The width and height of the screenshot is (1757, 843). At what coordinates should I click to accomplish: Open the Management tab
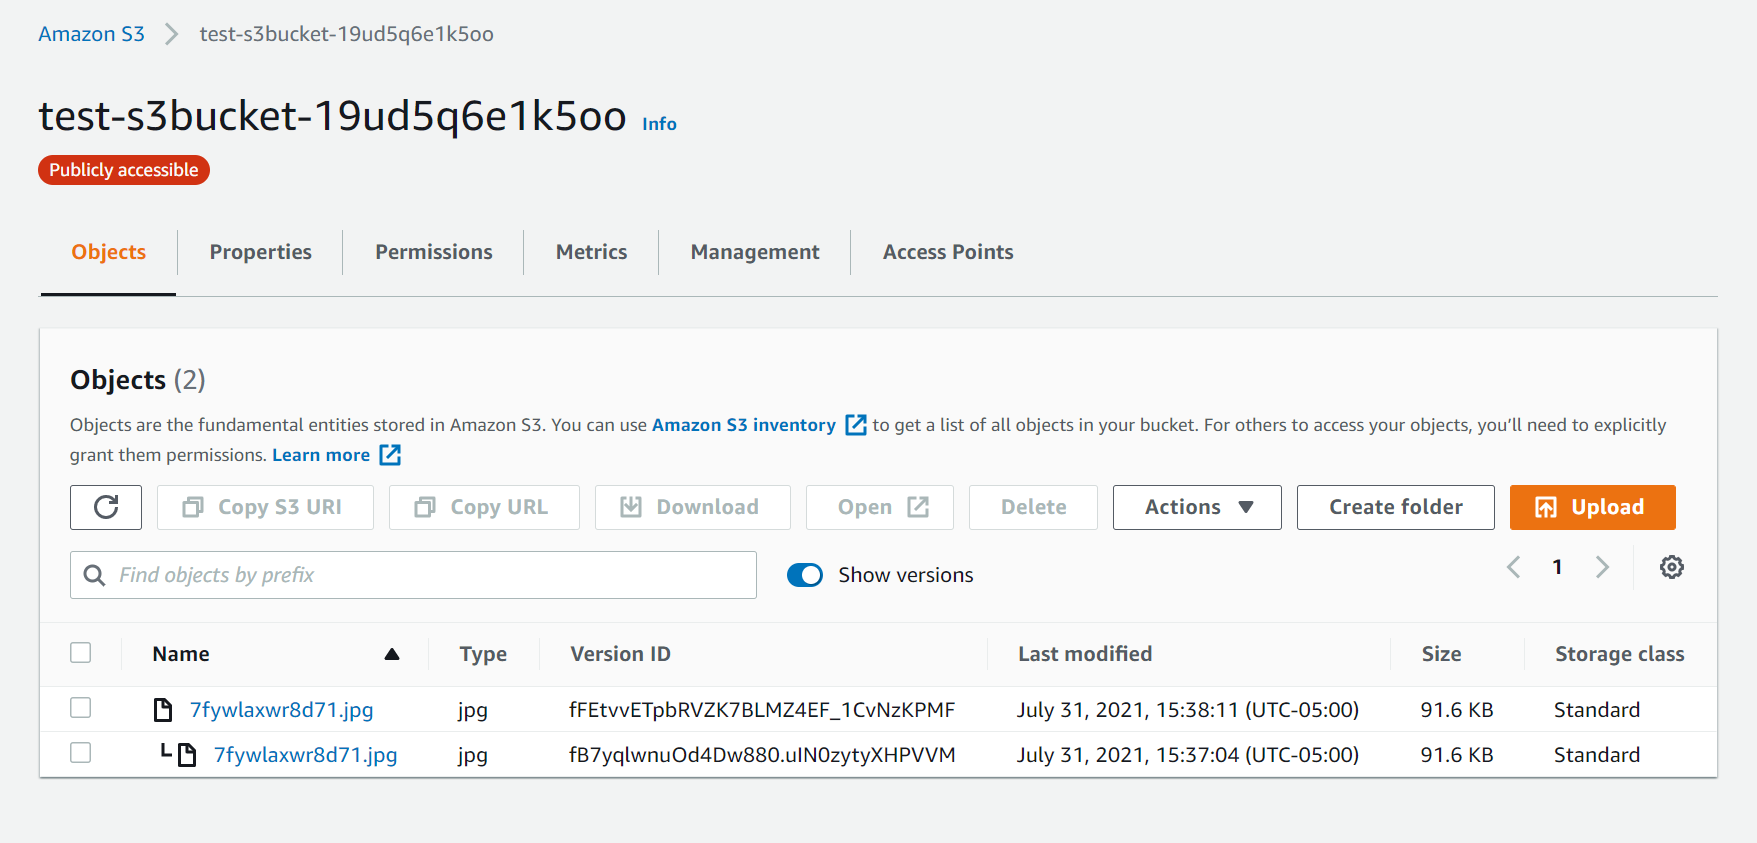pos(755,252)
